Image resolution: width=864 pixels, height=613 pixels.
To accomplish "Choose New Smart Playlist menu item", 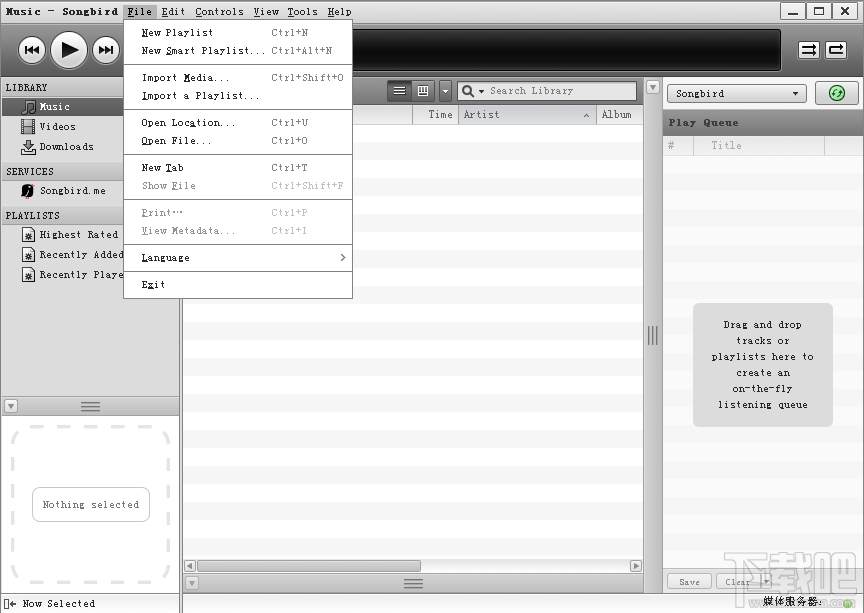I will (238, 51).
